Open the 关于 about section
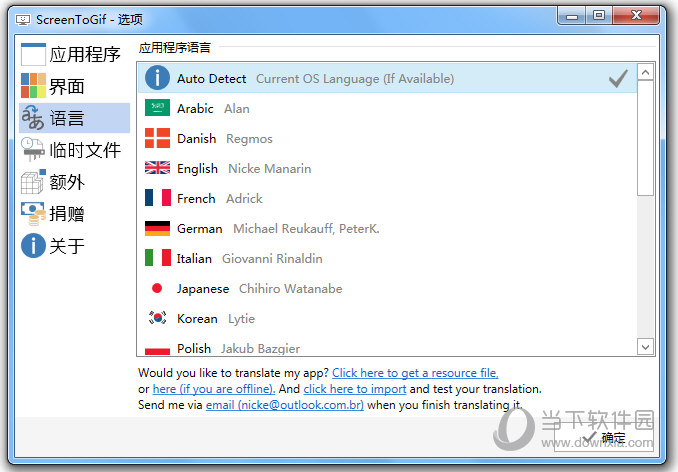This screenshot has height=472, width=678. (x=74, y=246)
